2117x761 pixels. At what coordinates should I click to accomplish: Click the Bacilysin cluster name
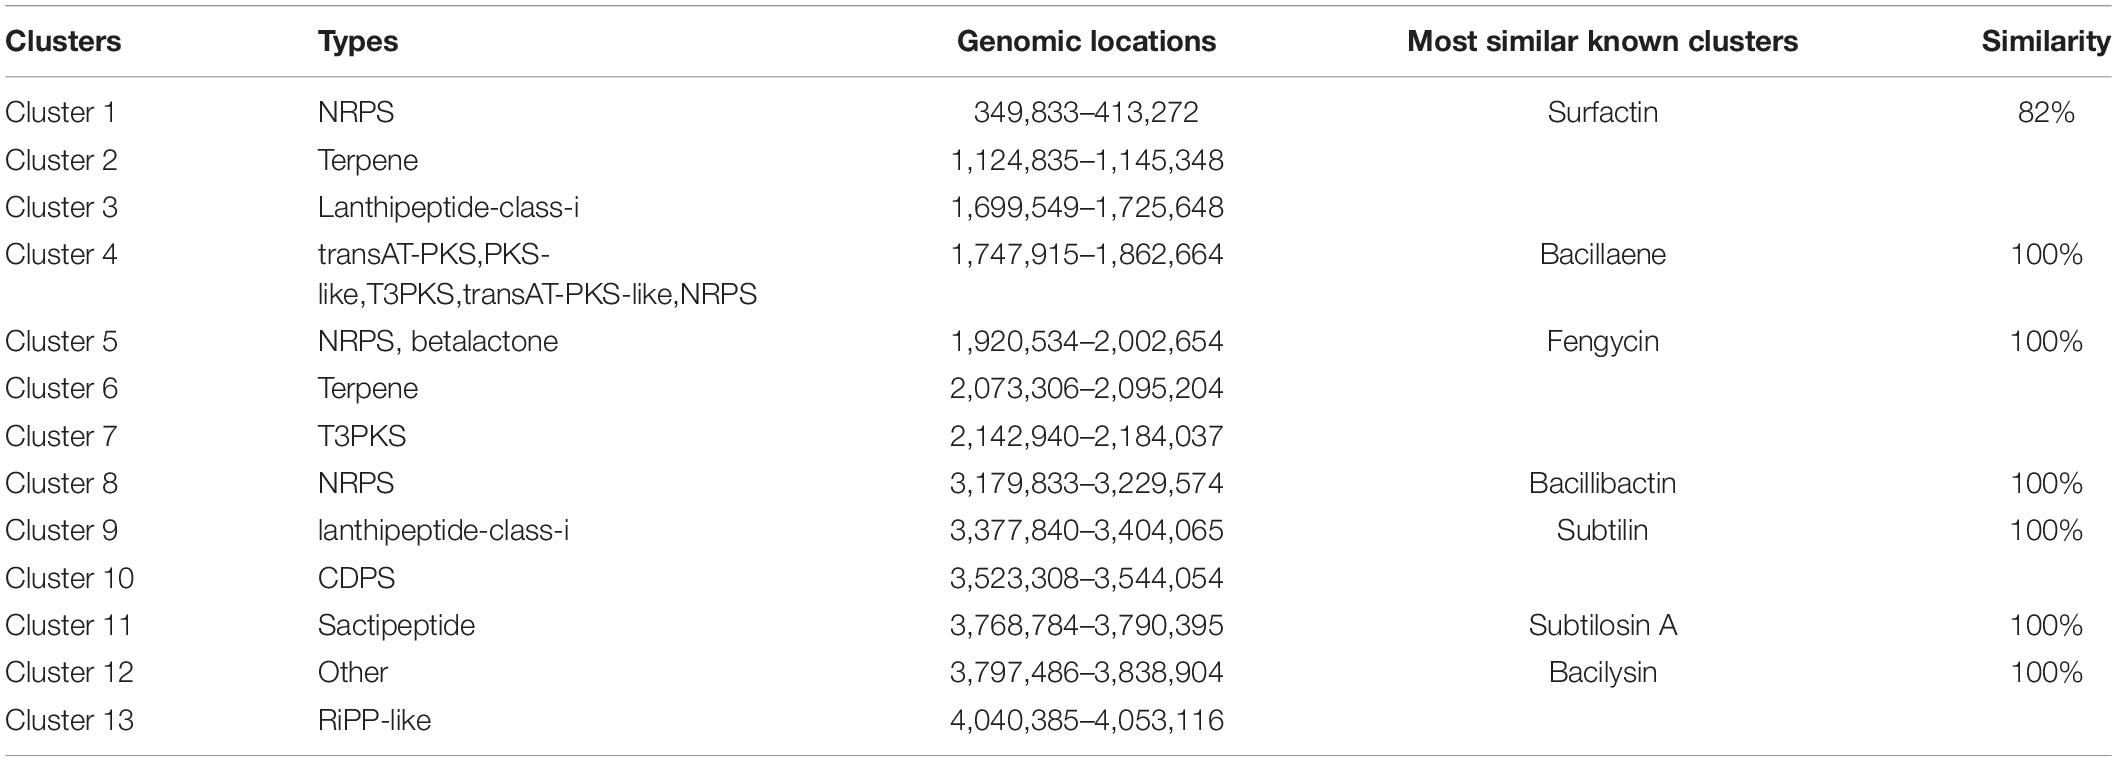coord(1602,672)
